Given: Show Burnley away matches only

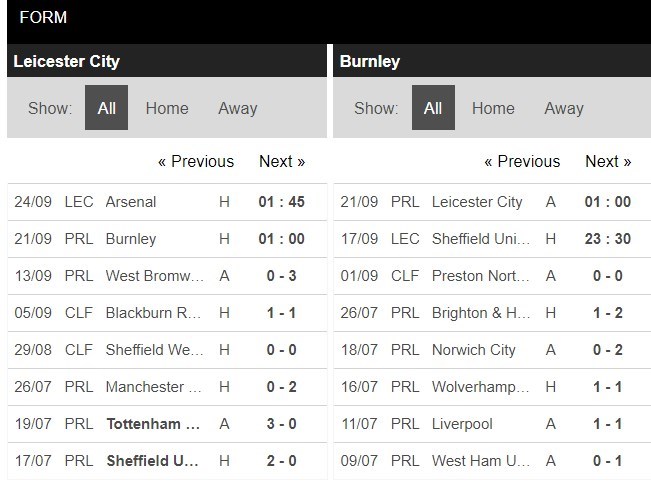Looking at the screenshot, I should click(564, 108).
